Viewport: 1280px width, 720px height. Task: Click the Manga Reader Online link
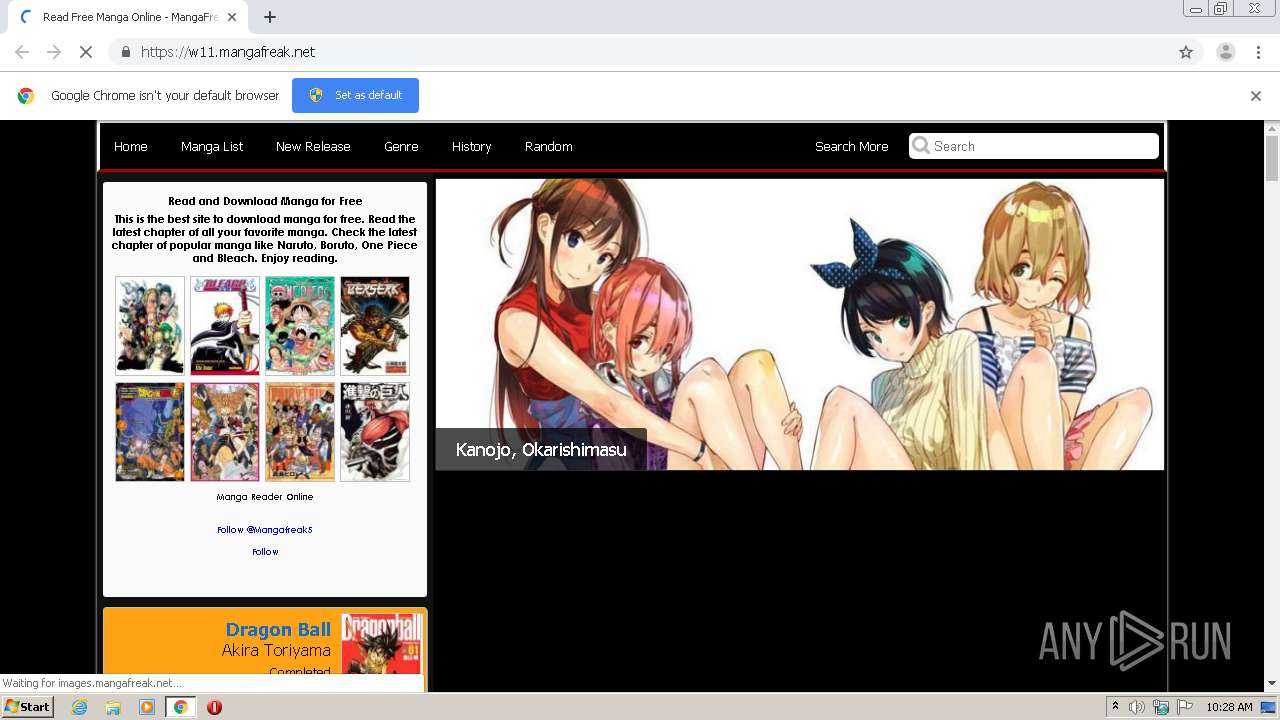click(265, 497)
